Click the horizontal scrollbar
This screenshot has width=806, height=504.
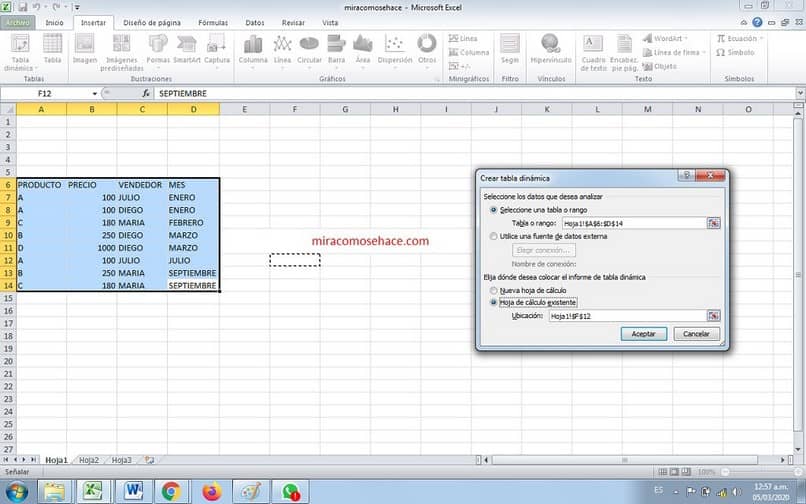[625, 460]
